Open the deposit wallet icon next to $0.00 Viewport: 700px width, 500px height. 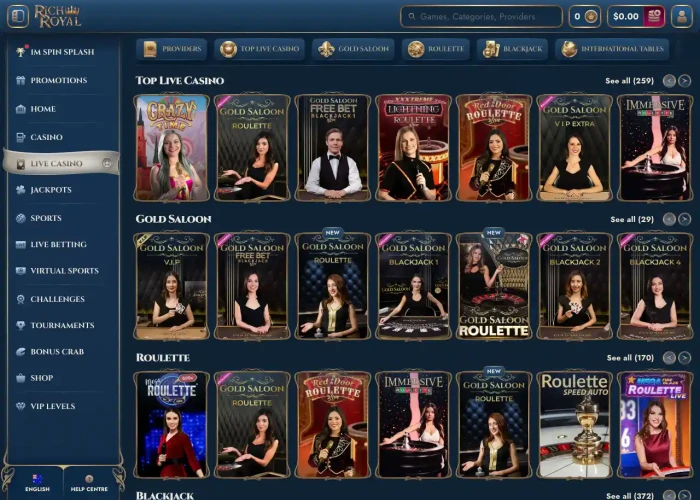point(654,17)
